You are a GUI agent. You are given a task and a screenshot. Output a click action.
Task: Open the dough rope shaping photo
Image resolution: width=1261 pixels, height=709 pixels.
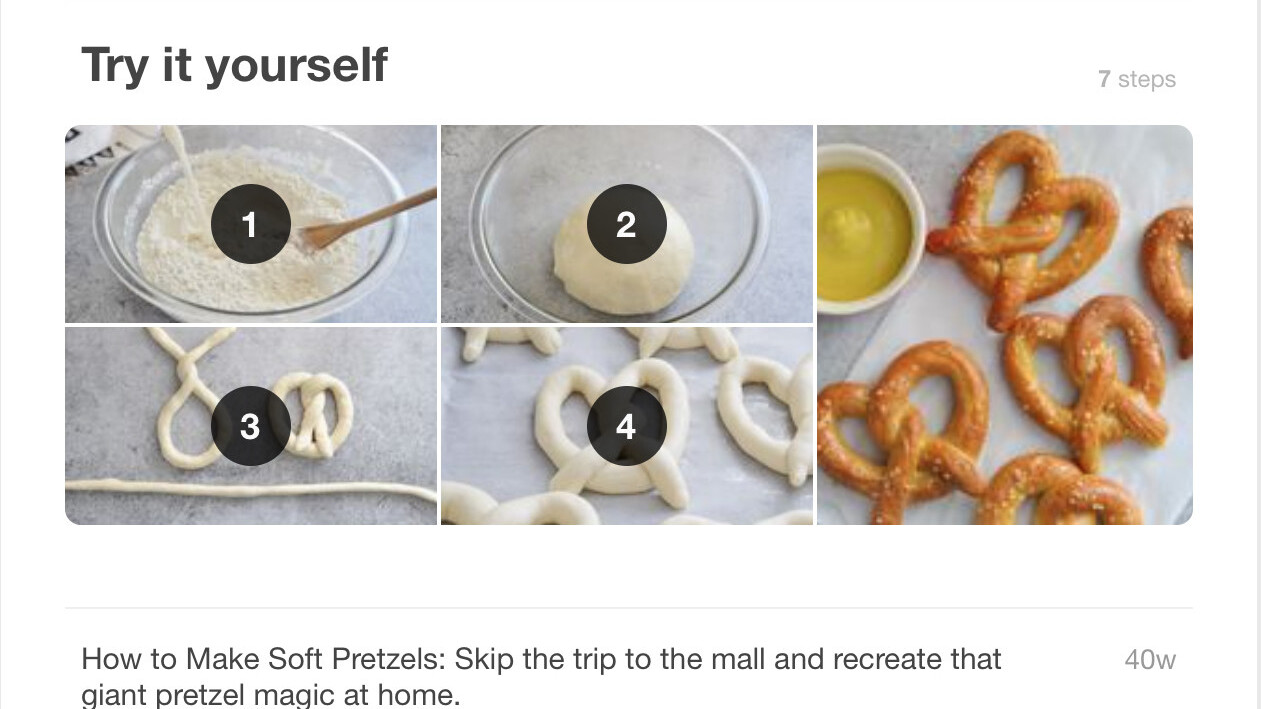point(251,426)
